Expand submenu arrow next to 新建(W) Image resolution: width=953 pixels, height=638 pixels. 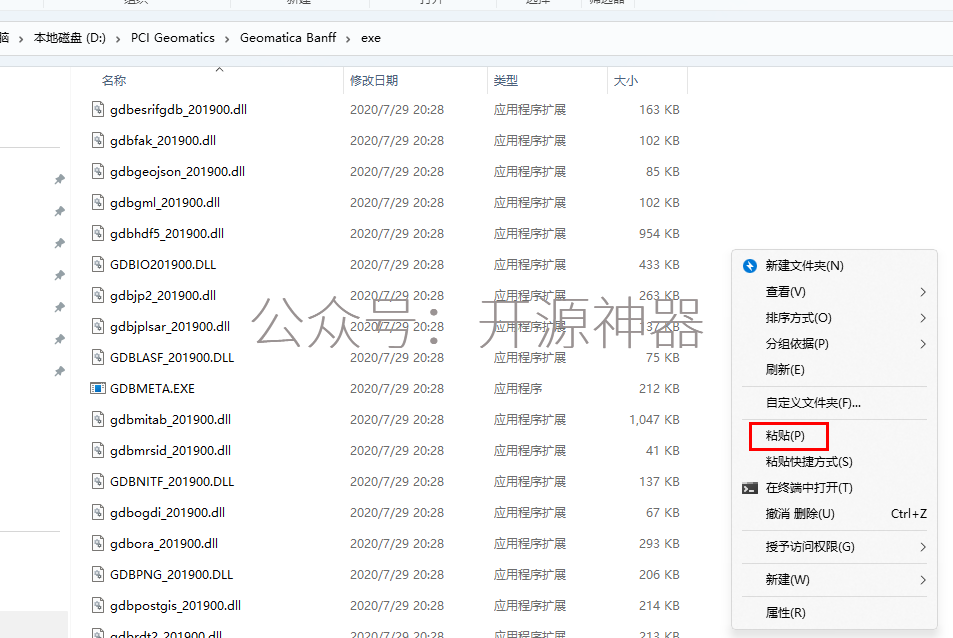(x=923, y=580)
